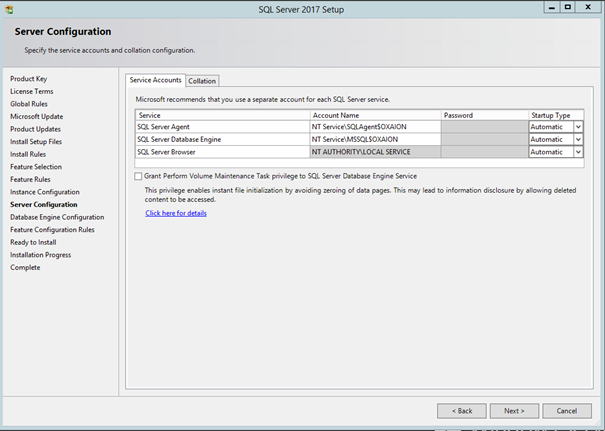The height and width of the screenshot is (431, 605).
Task: Select the SQL Server Browser service cell
Action: coord(223,152)
